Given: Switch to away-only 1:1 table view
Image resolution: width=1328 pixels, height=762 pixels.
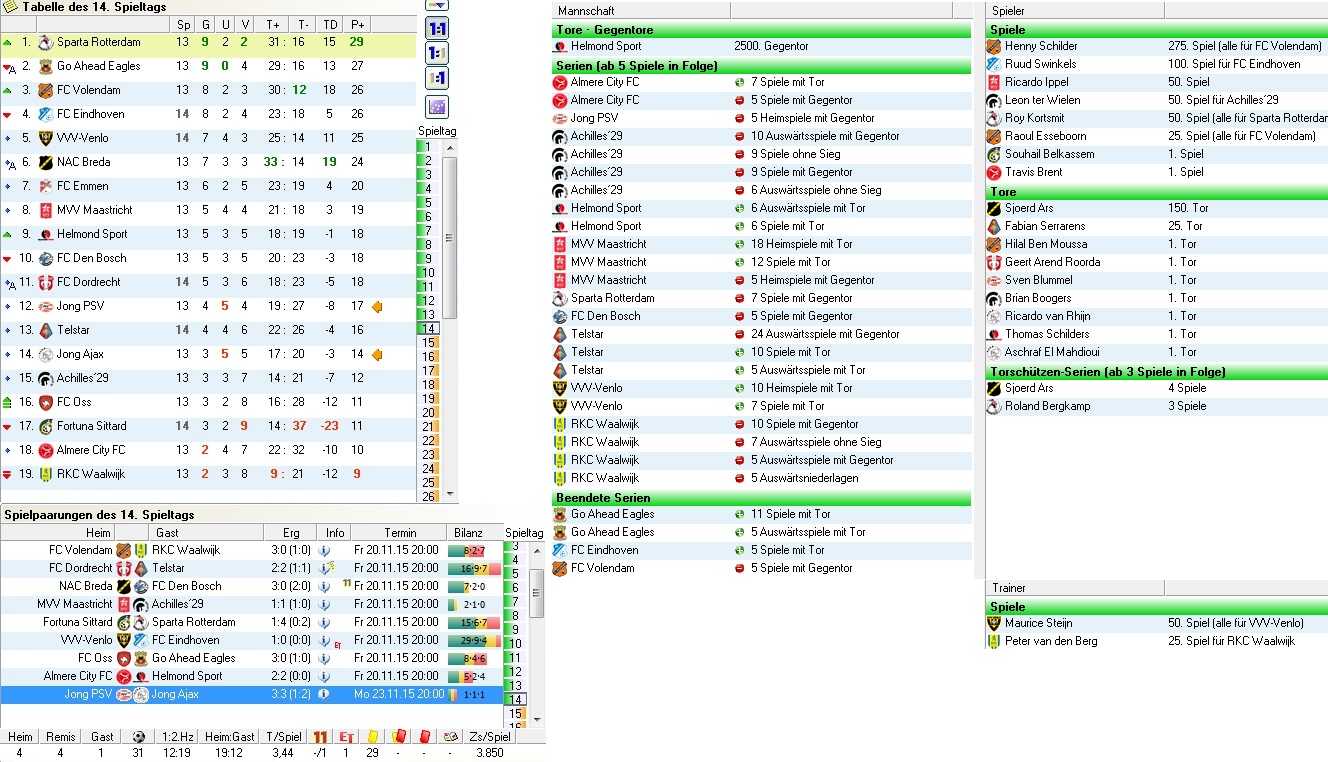Looking at the screenshot, I should tap(437, 79).
